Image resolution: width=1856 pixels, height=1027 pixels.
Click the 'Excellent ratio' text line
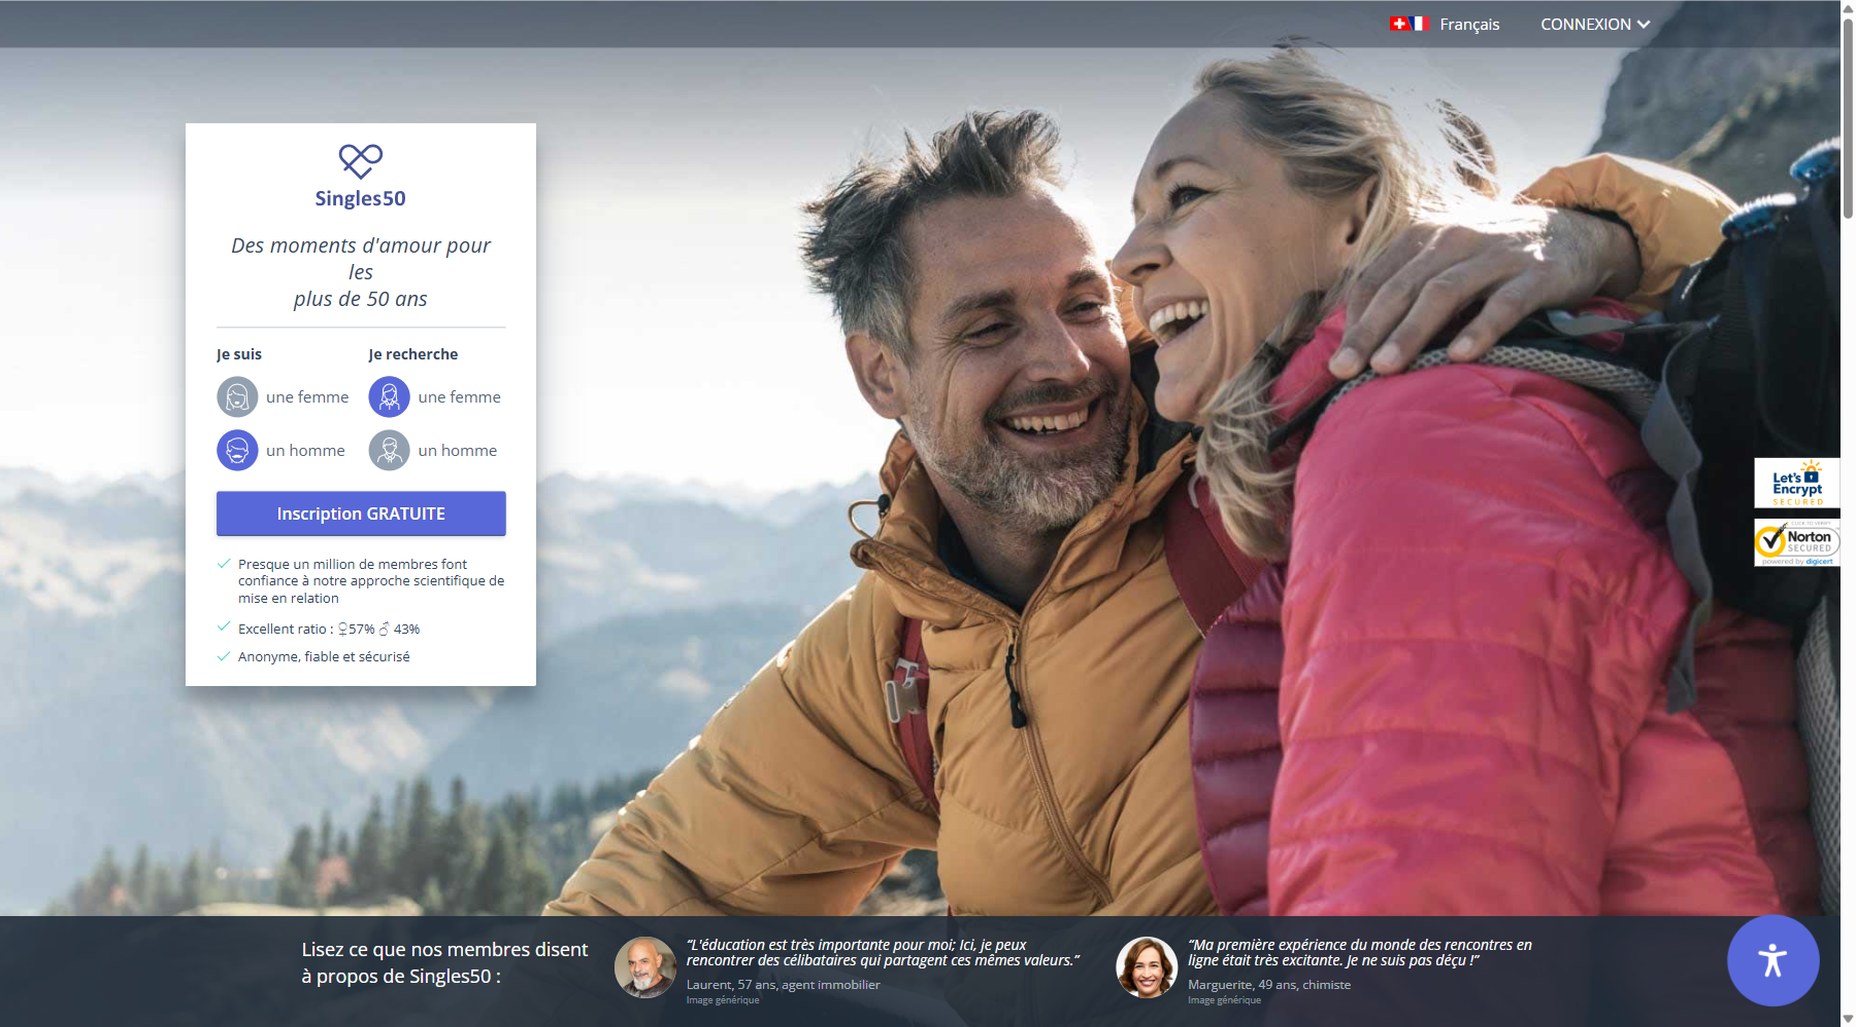[x=329, y=629]
